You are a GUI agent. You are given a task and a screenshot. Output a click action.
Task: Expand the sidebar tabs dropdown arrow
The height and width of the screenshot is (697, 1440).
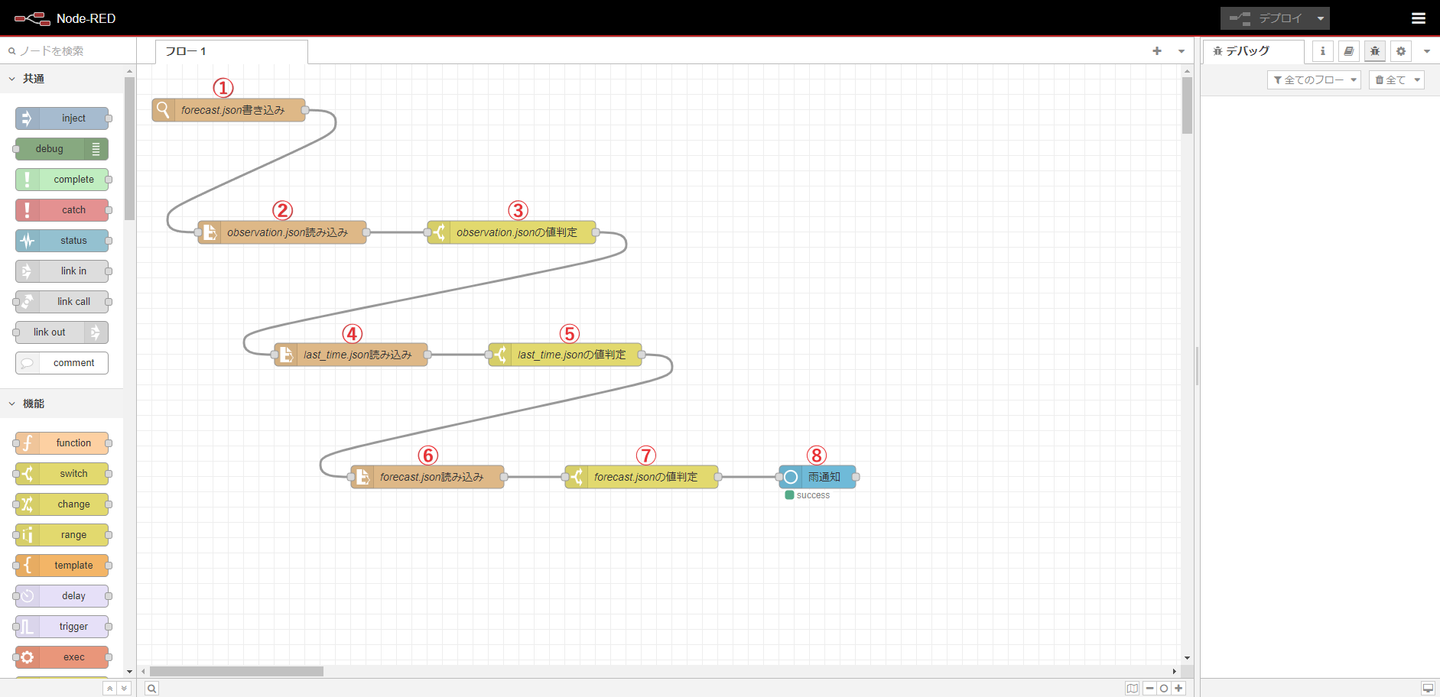(1427, 51)
